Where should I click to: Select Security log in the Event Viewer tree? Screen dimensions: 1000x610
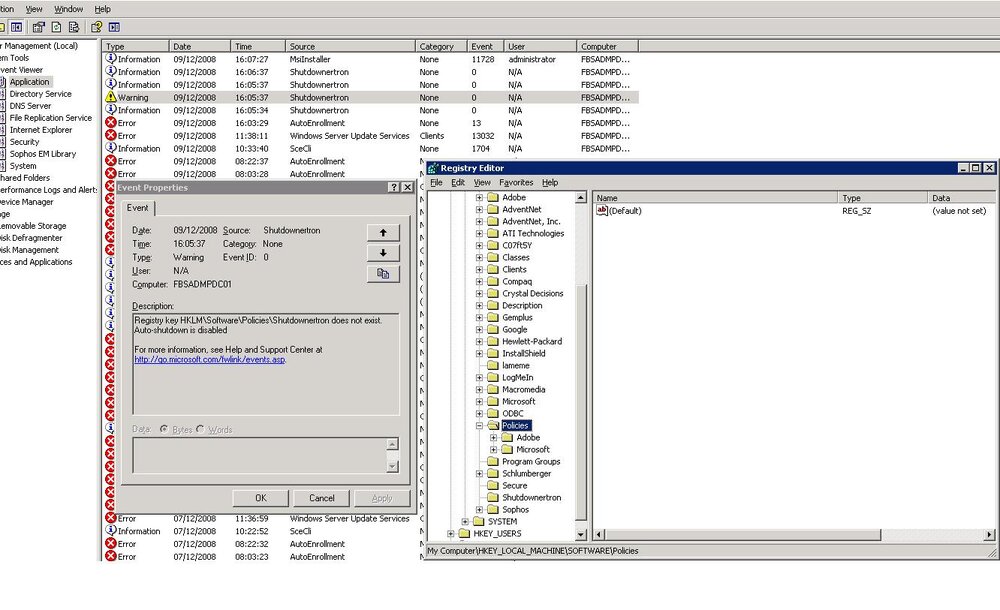point(24,142)
